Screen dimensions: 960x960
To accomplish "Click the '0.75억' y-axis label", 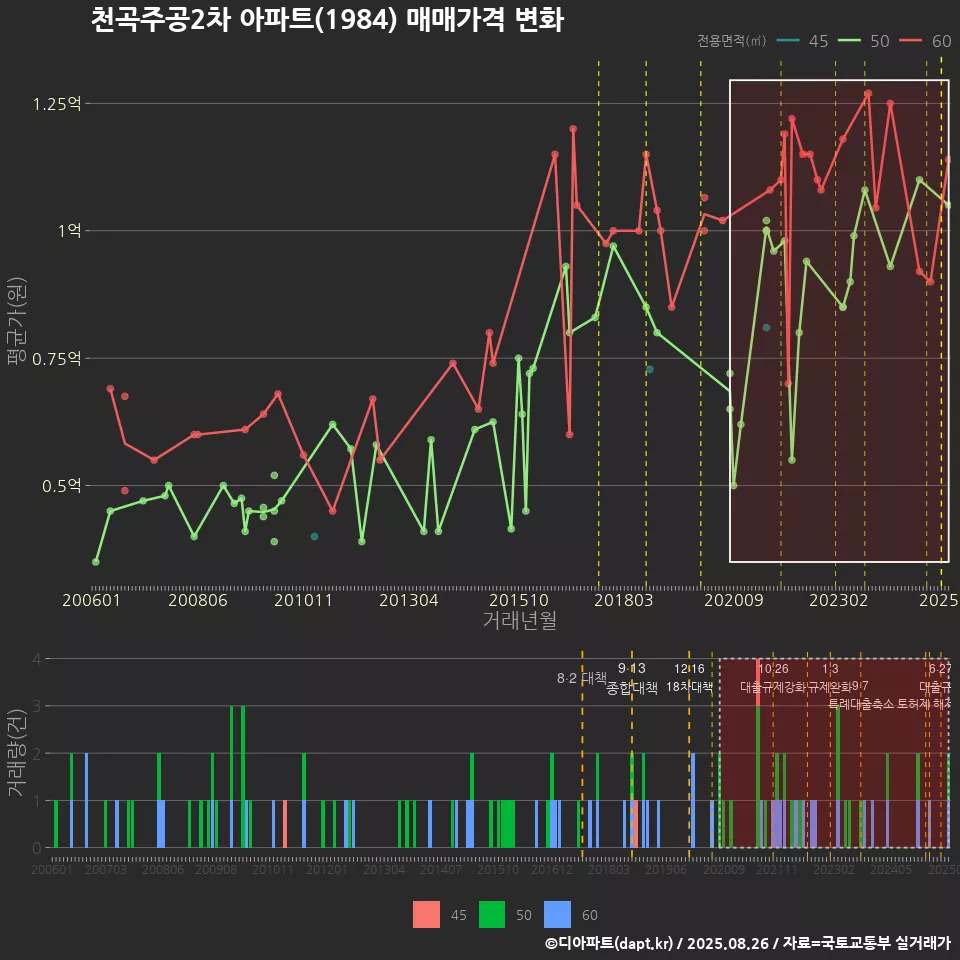I will [57, 358].
